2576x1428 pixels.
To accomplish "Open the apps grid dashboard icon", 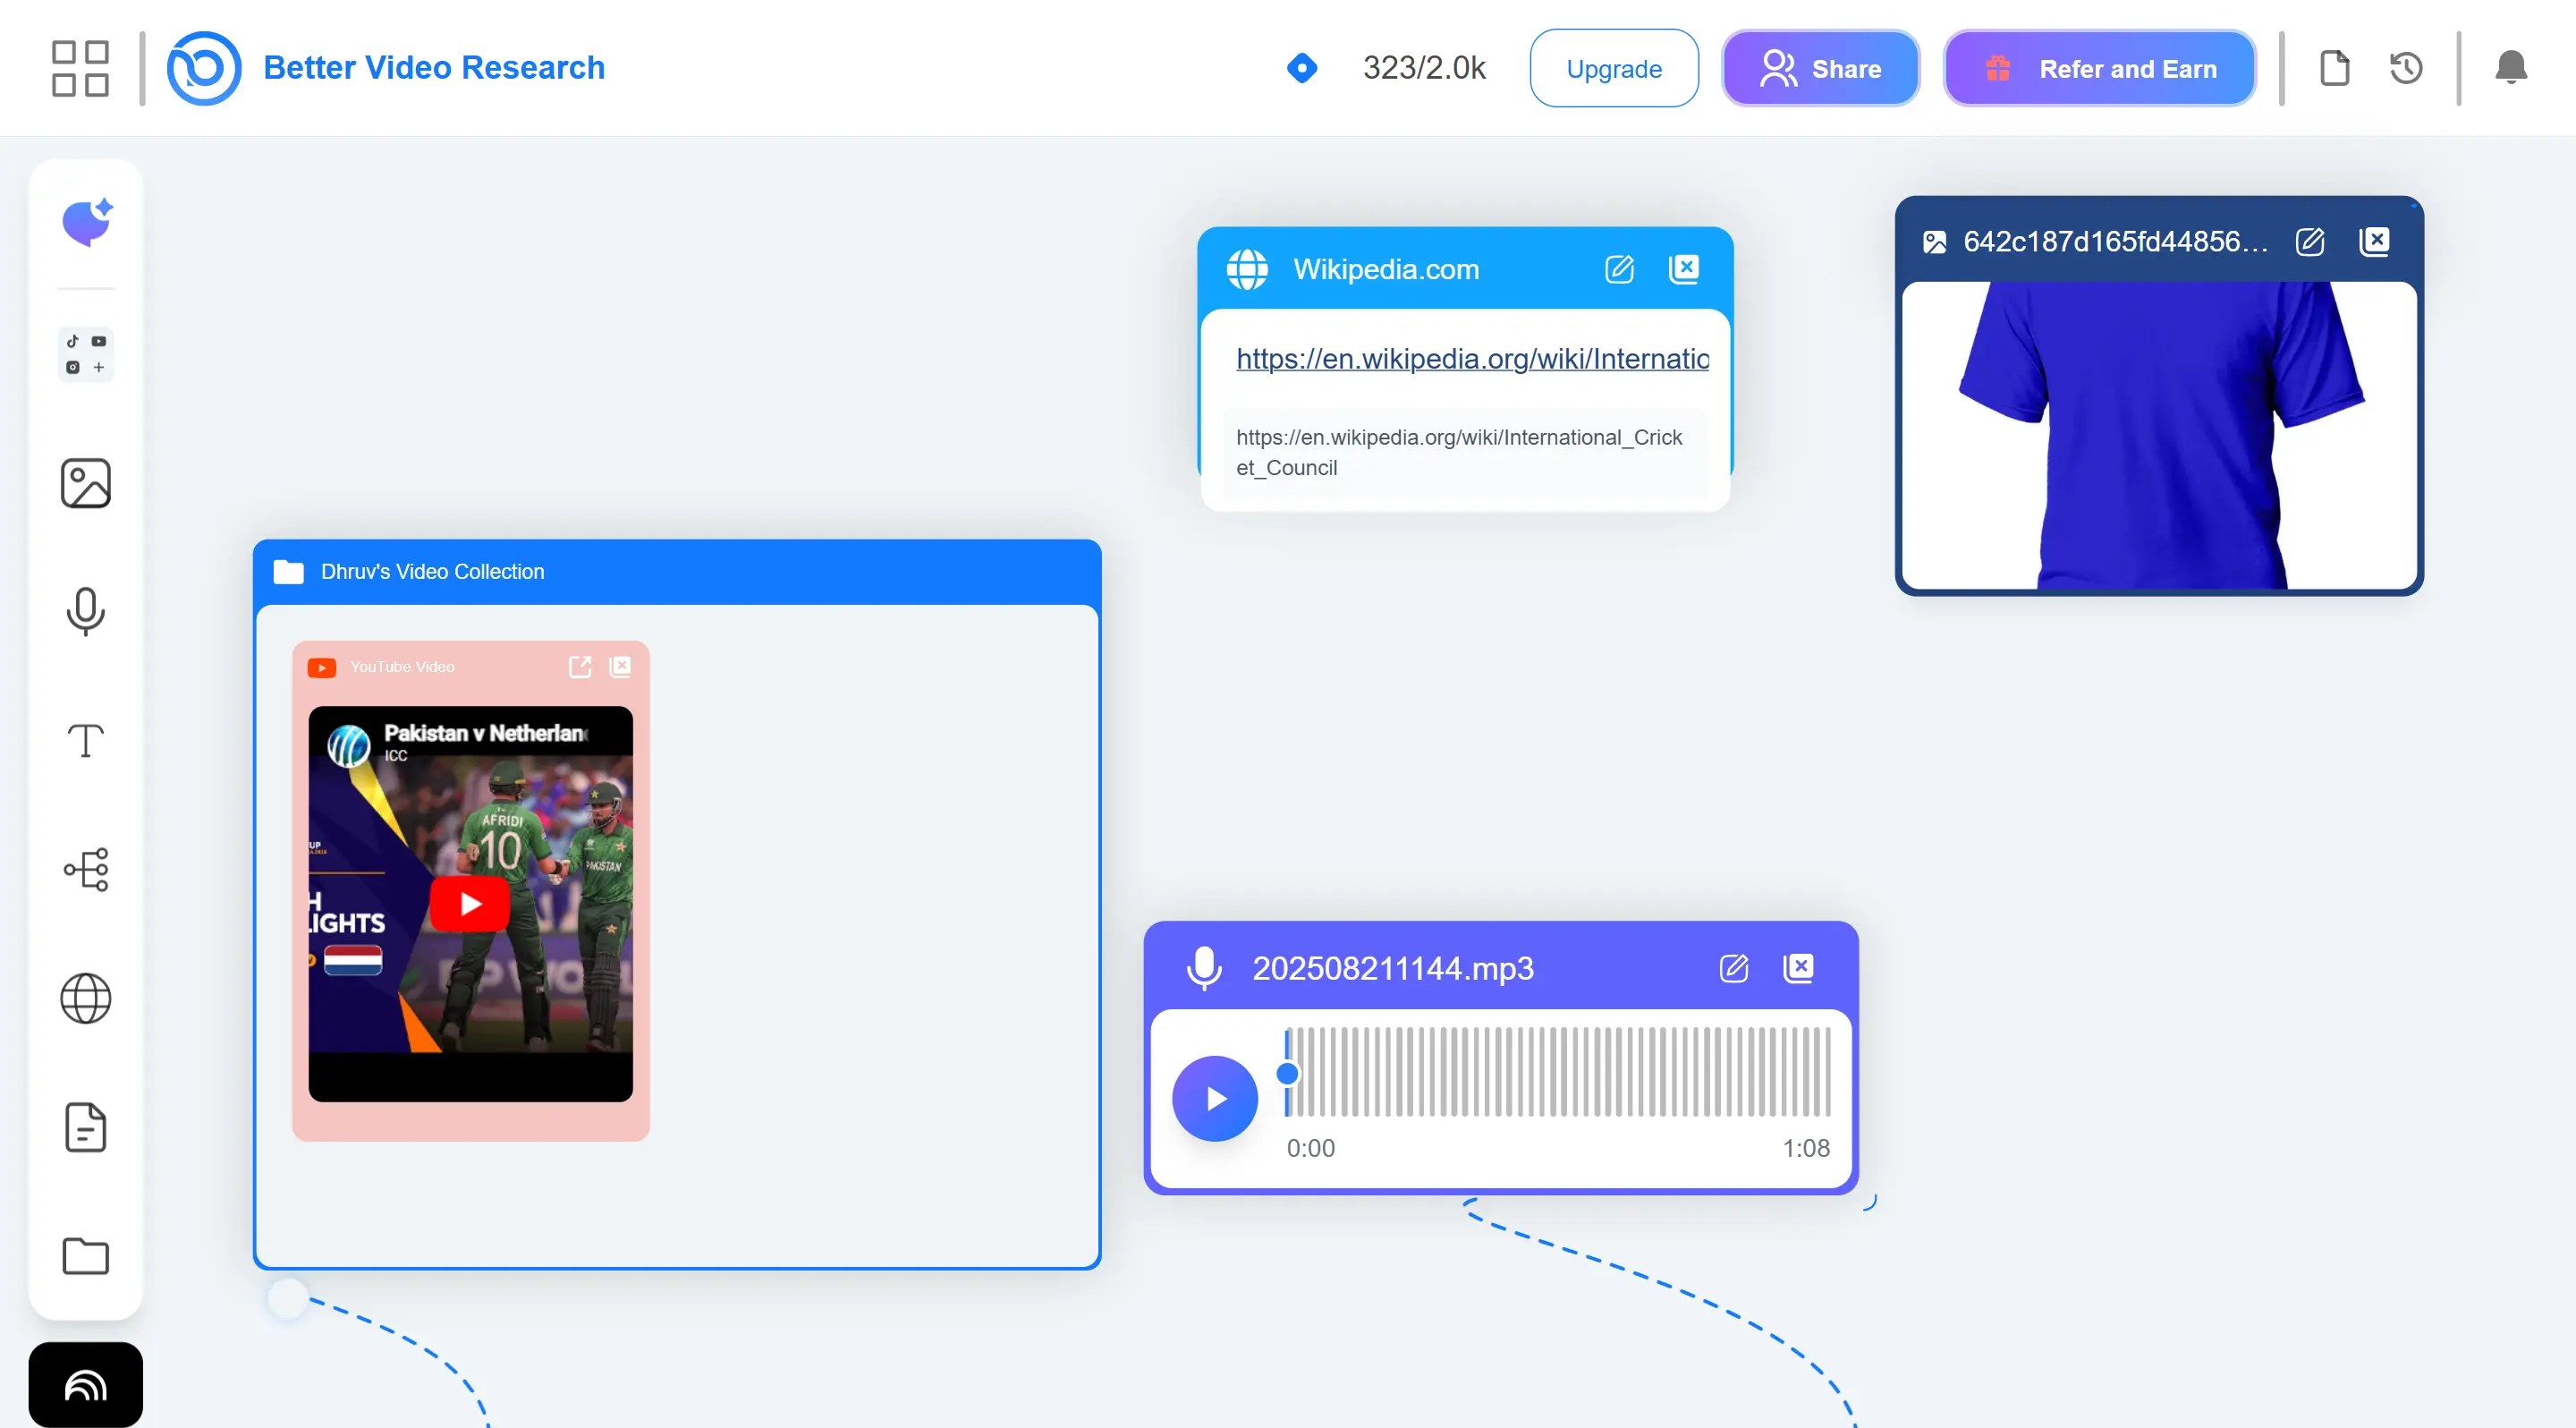I will (80, 68).
